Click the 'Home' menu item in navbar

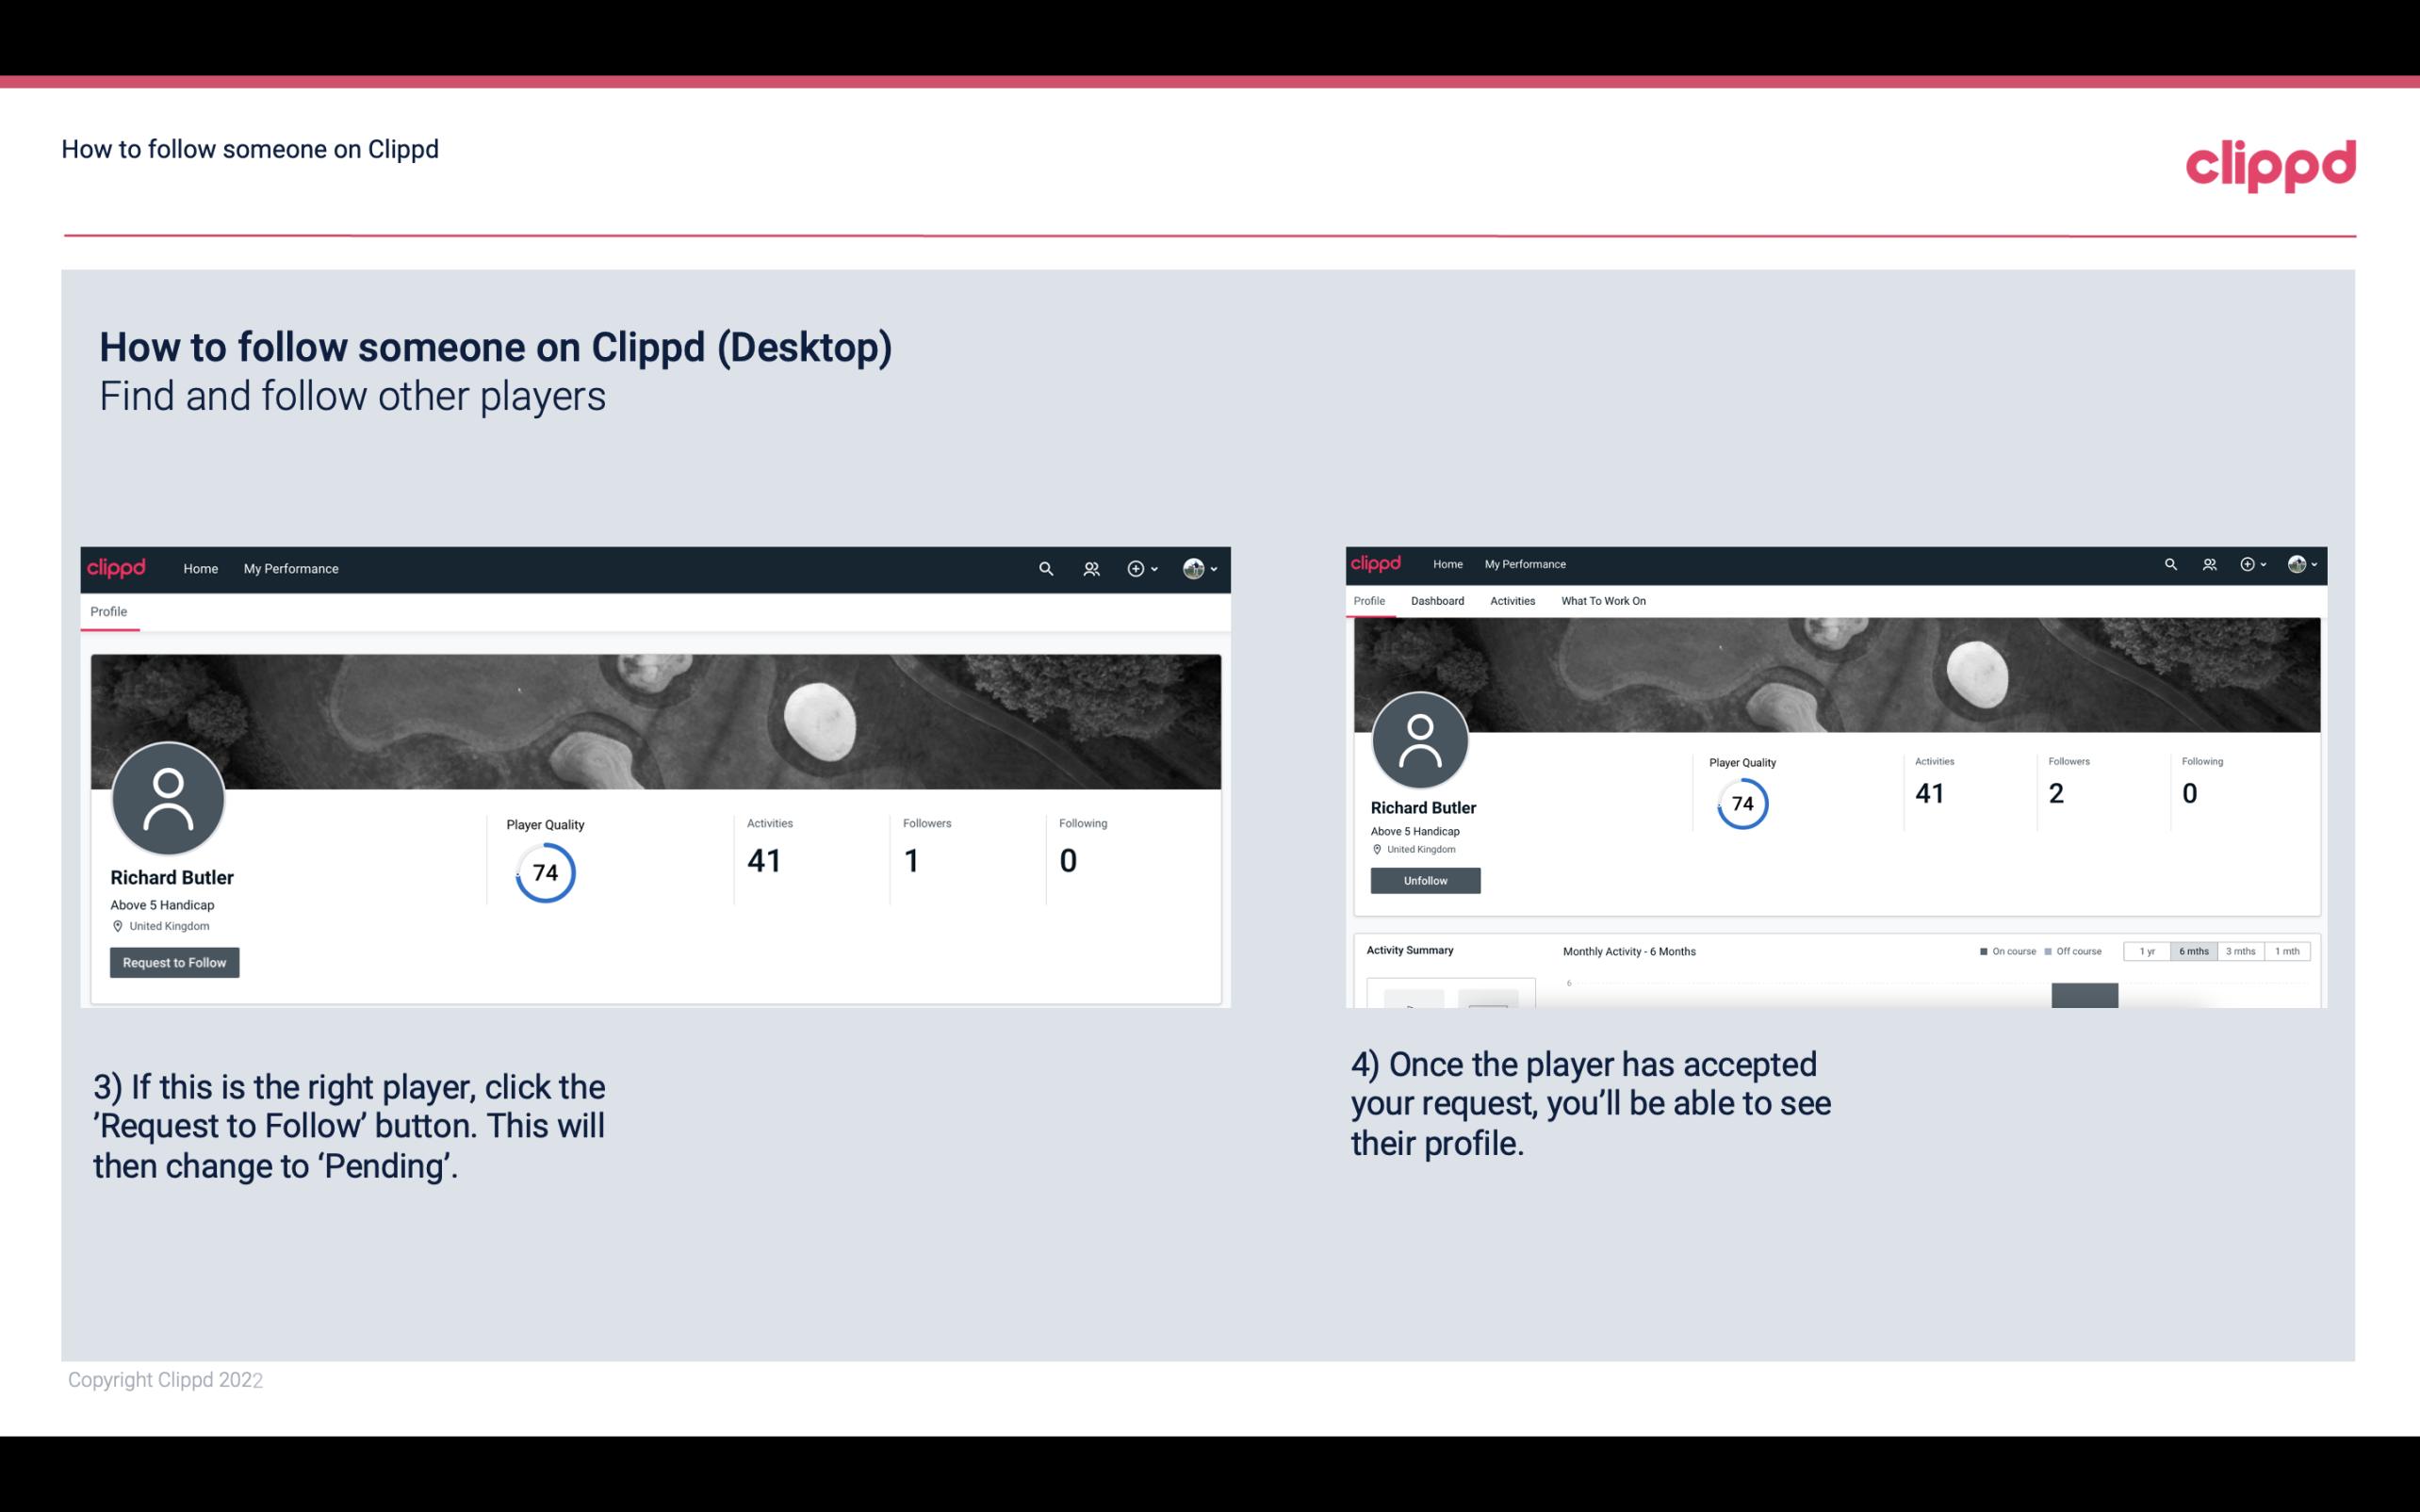tap(199, 568)
